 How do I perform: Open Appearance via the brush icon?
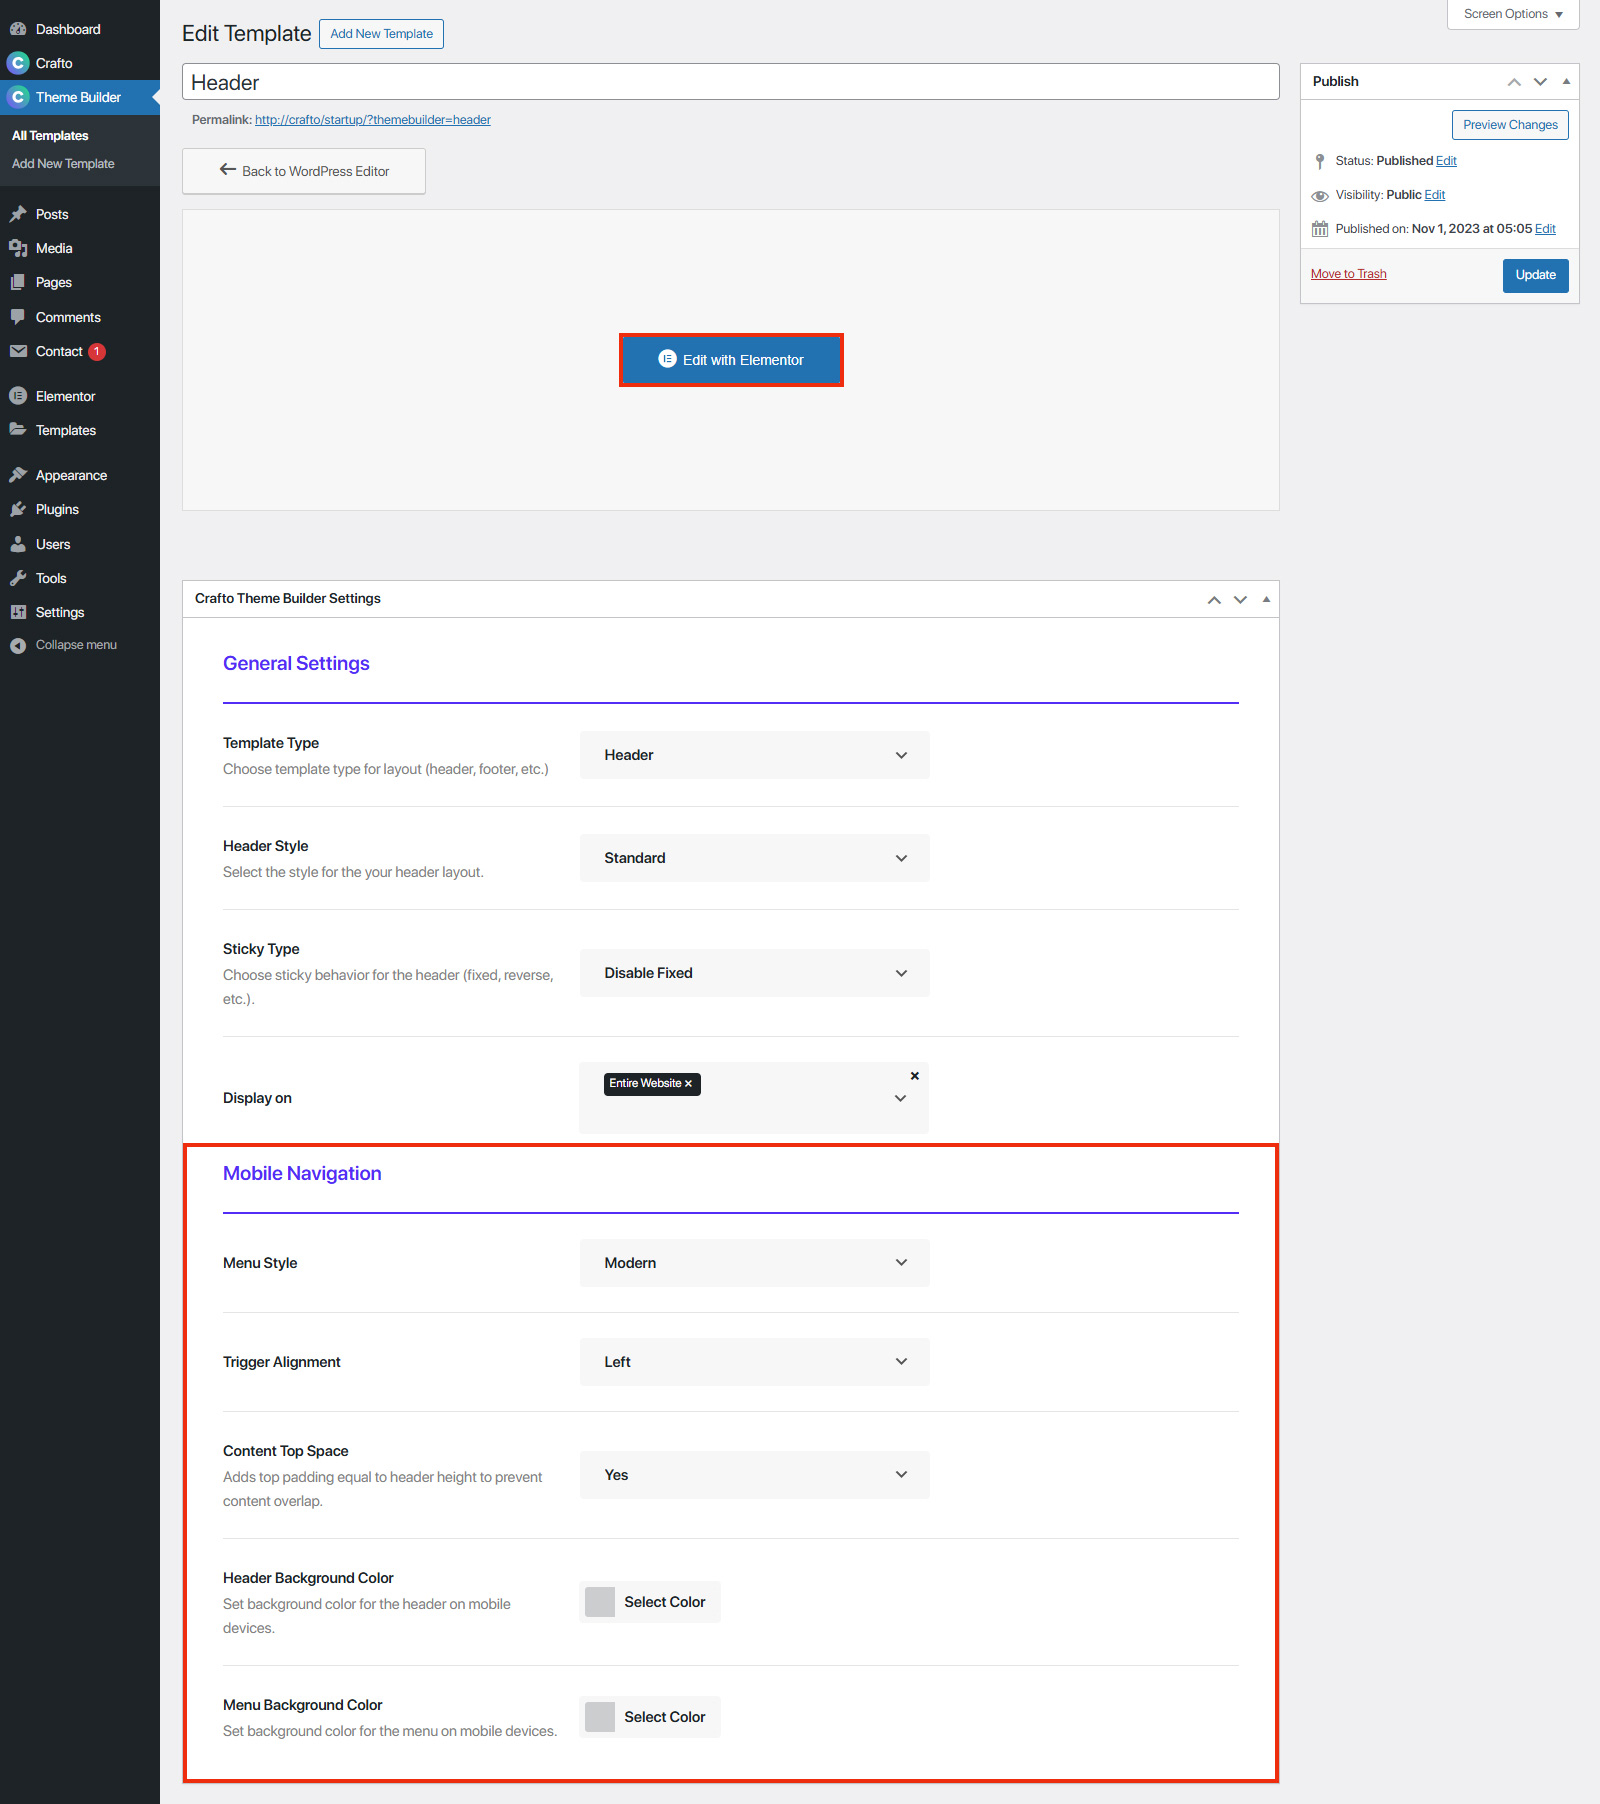point(19,474)
